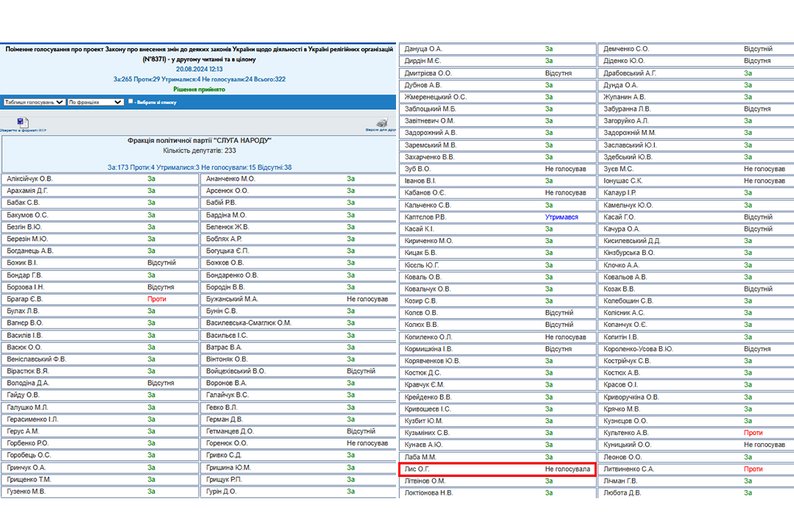Viewport: 794px width, 529px height.
Task: Click deputy name Аліксійчук О.В.
Action: tap(31, 178)
